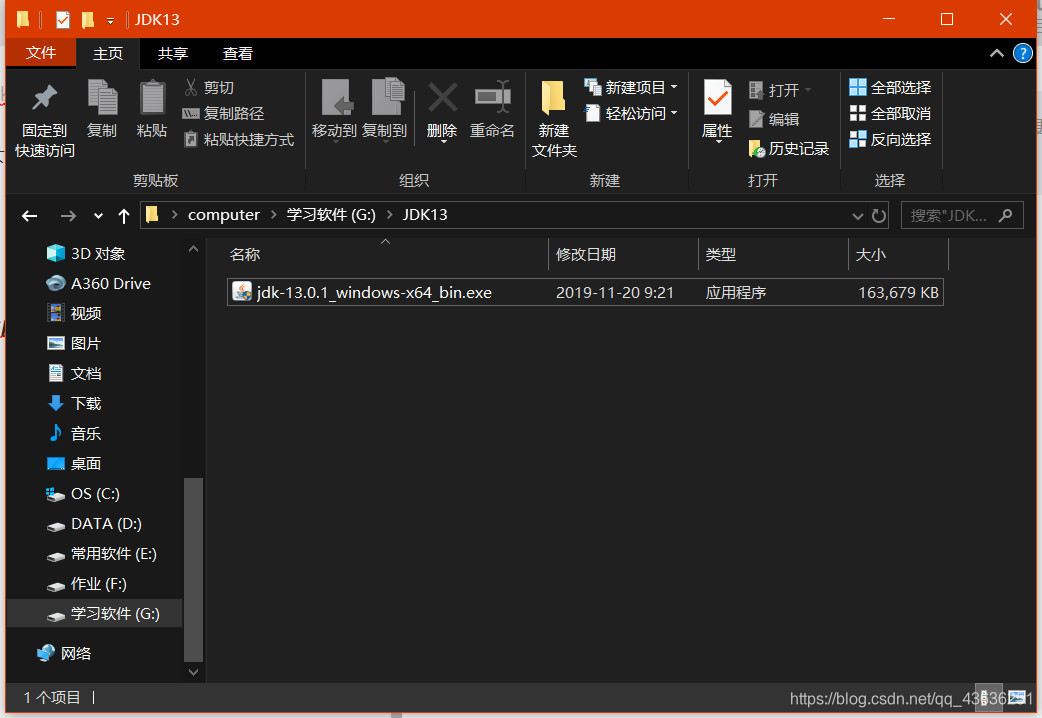The height and width of the screenshot is (718, 1042).
Task: Click the Paste (粘贴) clipboard icon
Action: [152, 98]
